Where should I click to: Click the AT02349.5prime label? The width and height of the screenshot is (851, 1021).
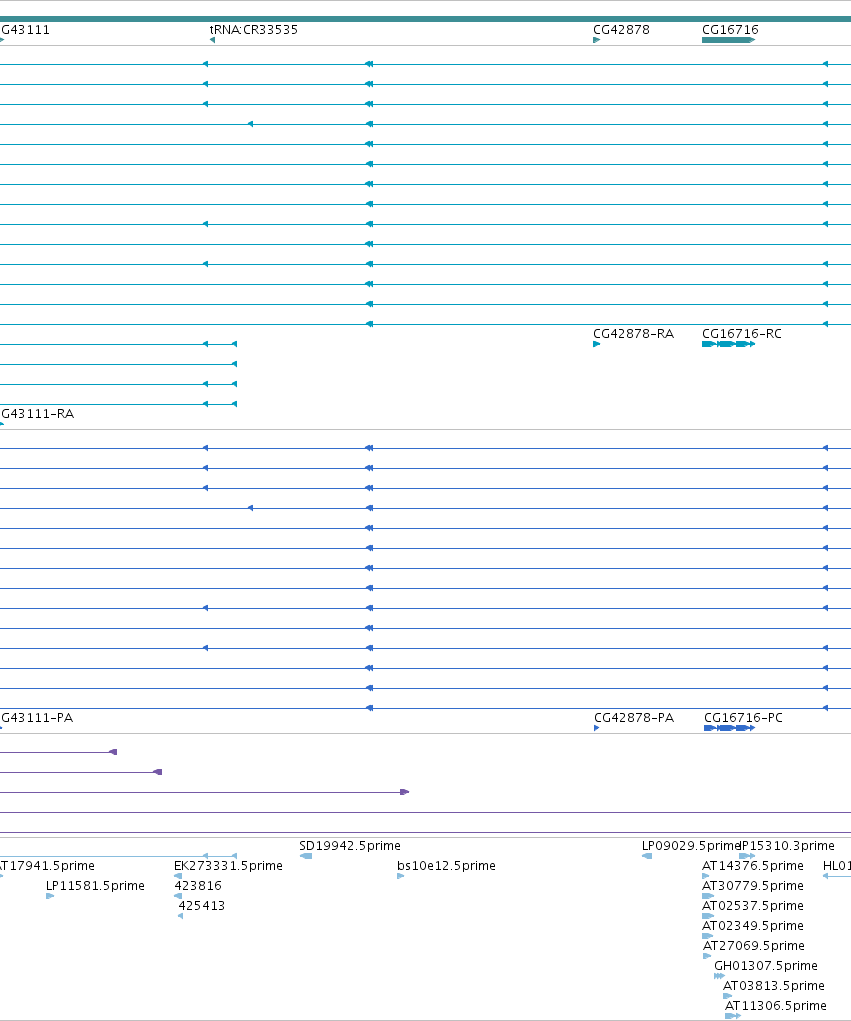click(x=753, y=926)
